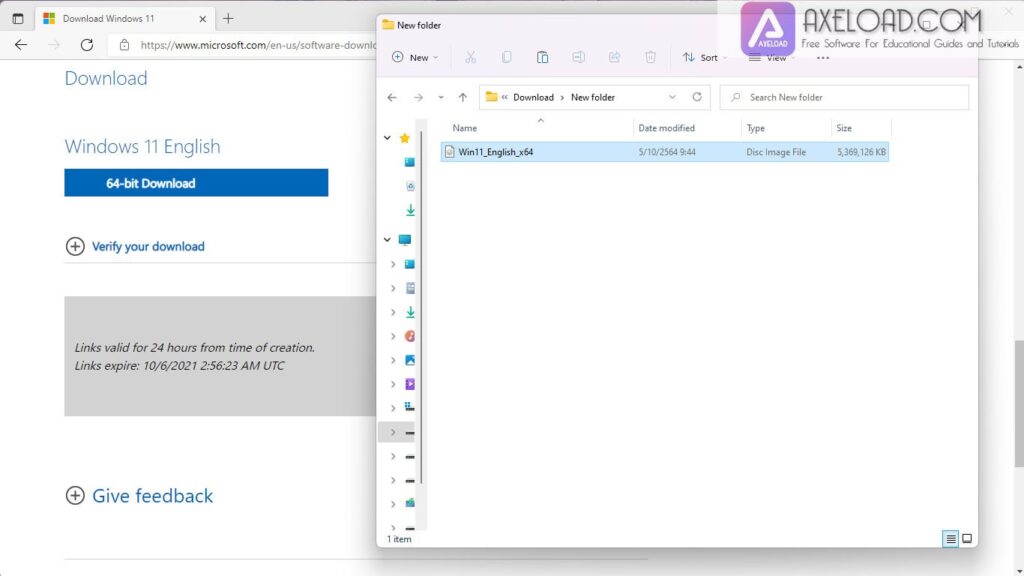This screenshot has width=1024, height=576.
Task: Click the Search New folder box
Action: 844,97
